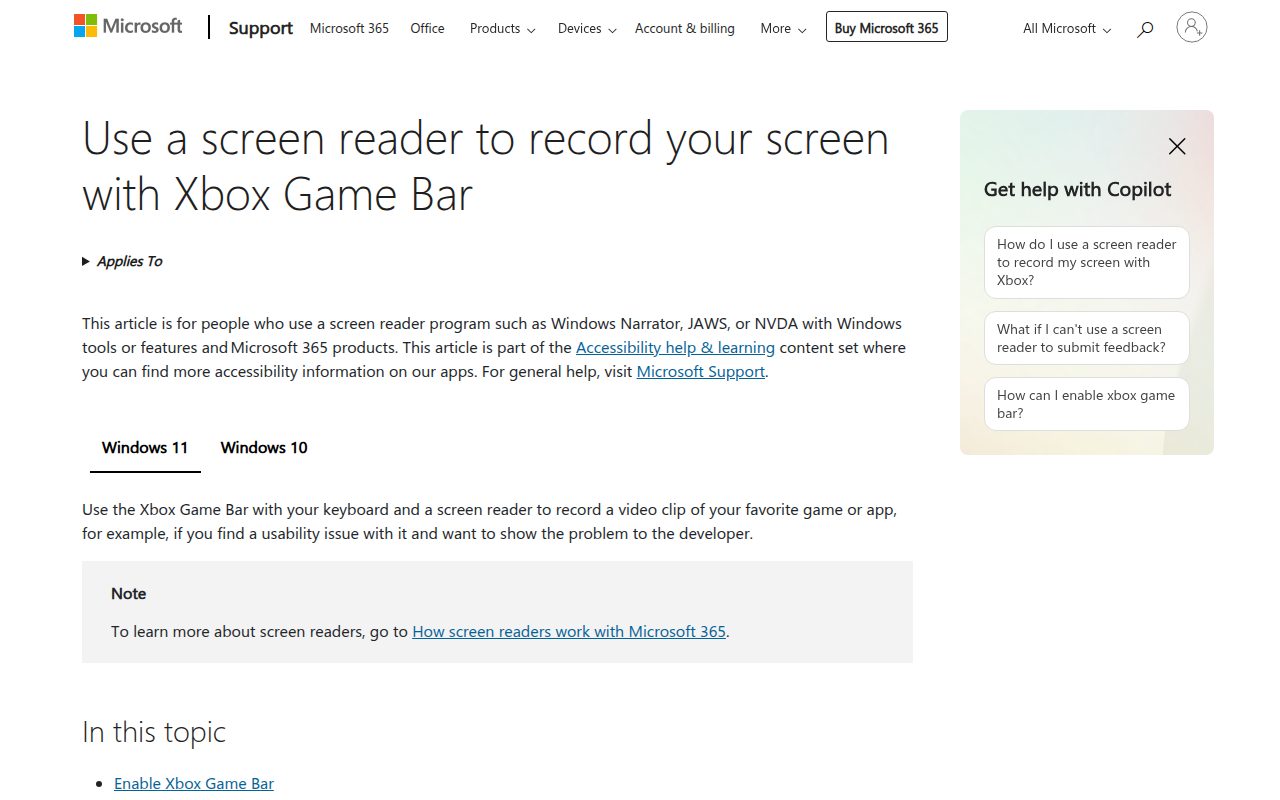Go to Microsoft 365 in navigation
The height and width of the screenshot is (800, 1280).
click(349, 28)
